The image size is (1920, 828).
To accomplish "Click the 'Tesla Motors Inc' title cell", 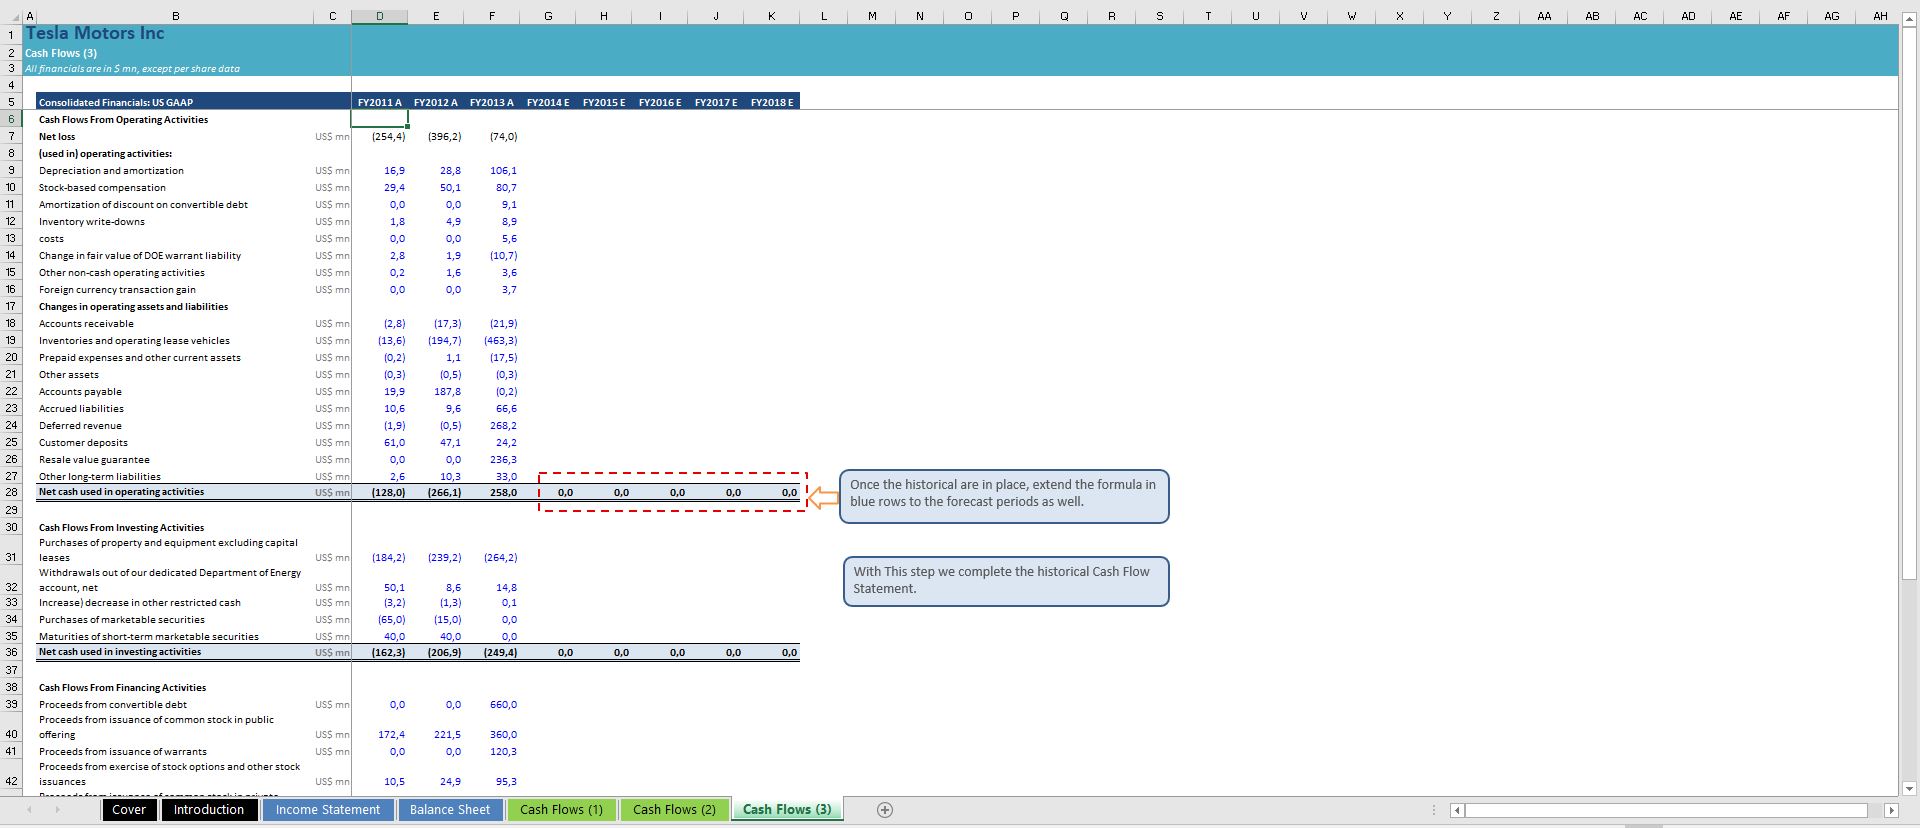I will pos(95,33).
